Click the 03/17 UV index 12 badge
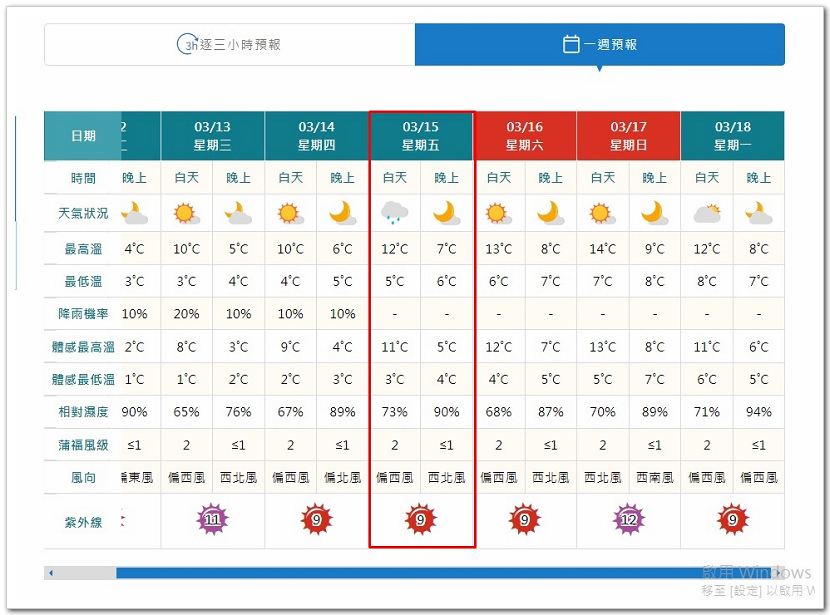 click(628, 520)
